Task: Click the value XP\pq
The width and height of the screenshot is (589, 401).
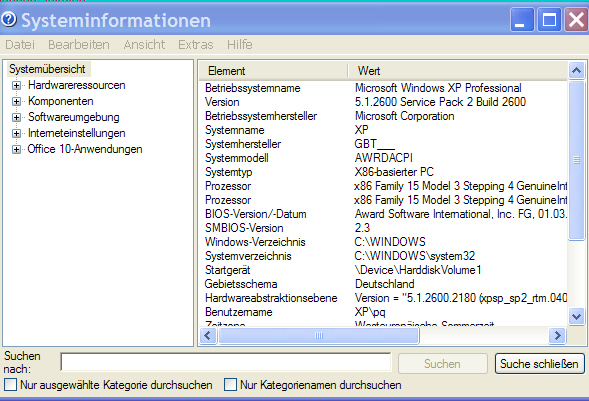Action: coord(370,312)
